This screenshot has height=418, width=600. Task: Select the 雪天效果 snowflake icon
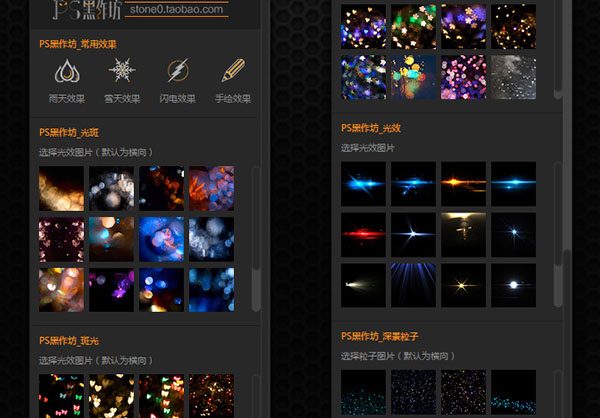point(122,72)
